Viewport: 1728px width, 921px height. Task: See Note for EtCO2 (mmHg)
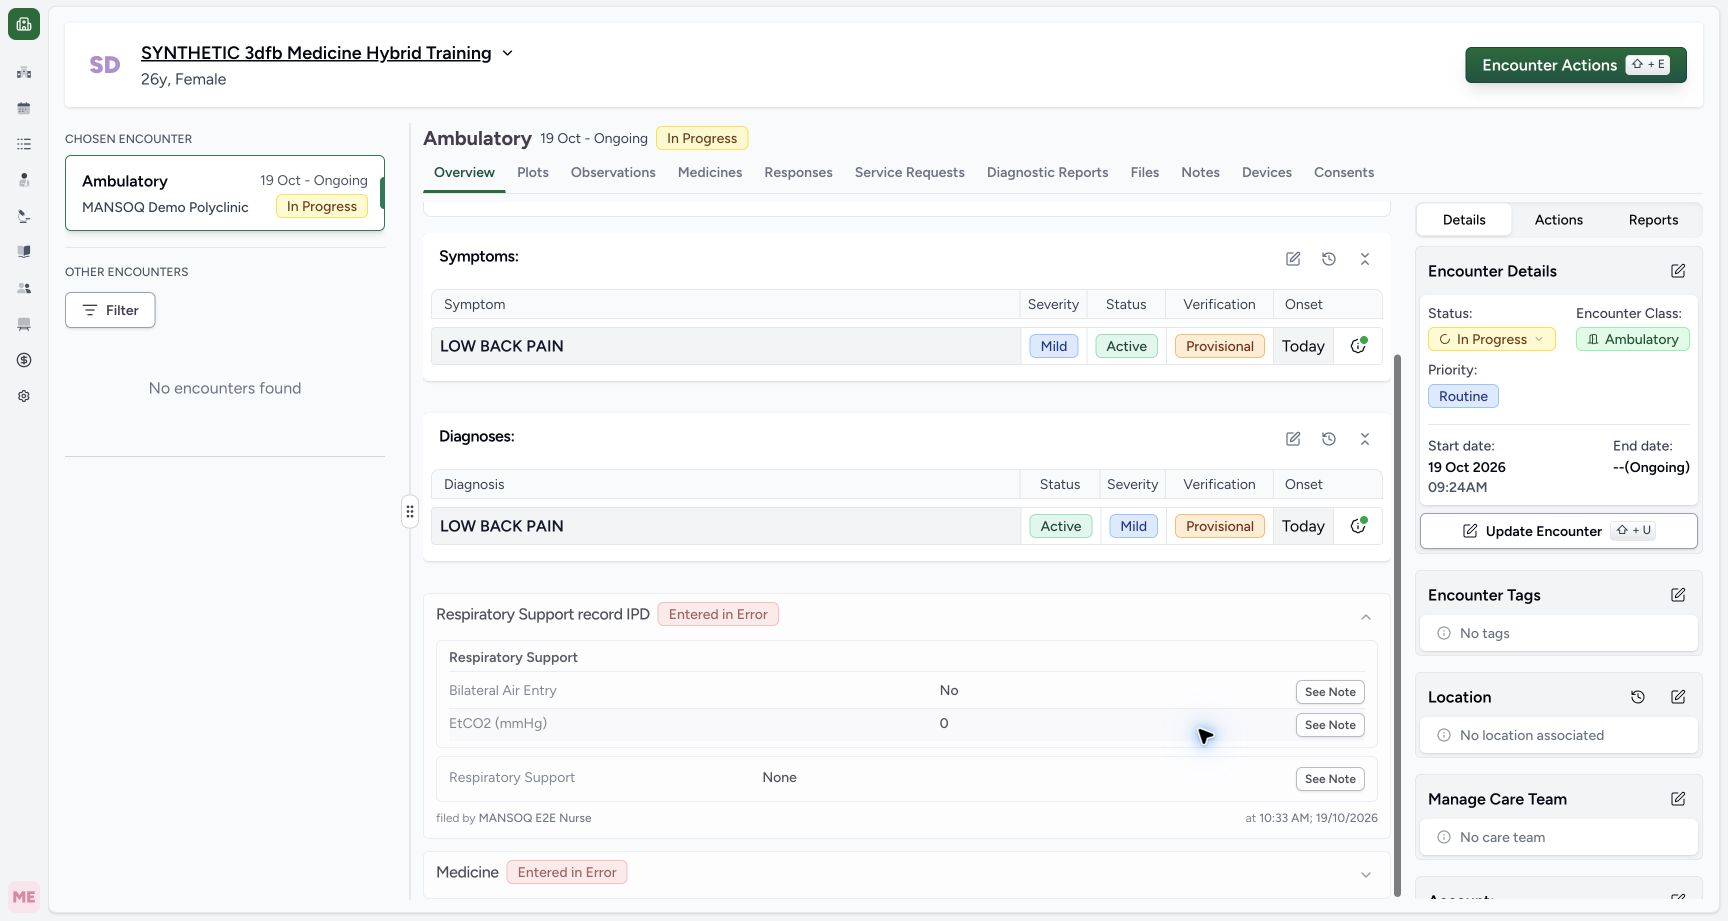1330,725
